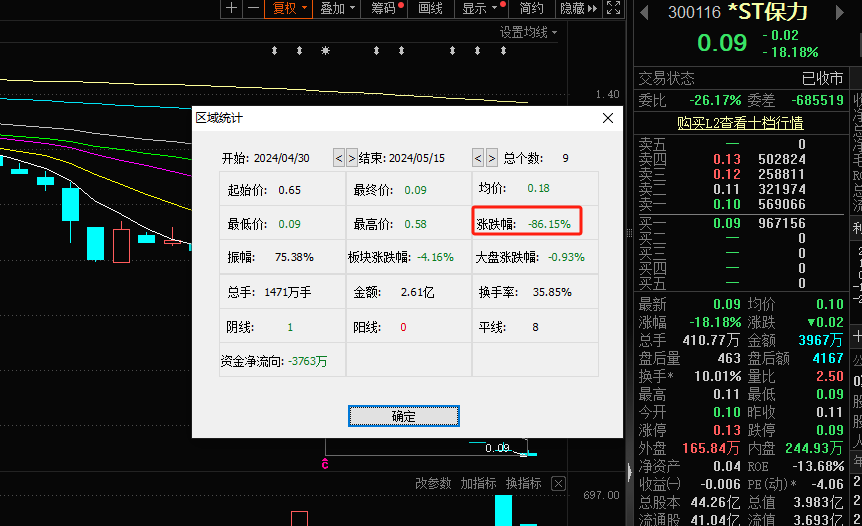Select the 筹码 toolbar item
Screen dimensions: 862x526
click(x=384, y=8)
